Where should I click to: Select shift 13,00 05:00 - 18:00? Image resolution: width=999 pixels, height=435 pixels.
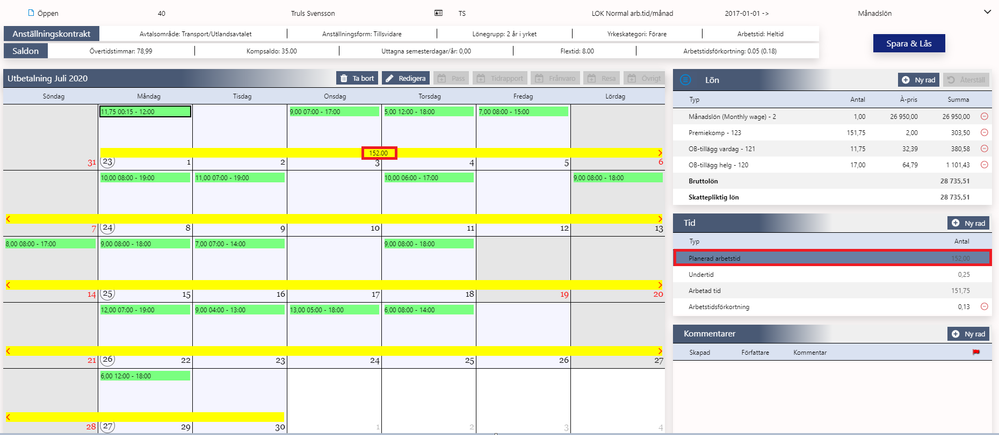pos(334,310)
